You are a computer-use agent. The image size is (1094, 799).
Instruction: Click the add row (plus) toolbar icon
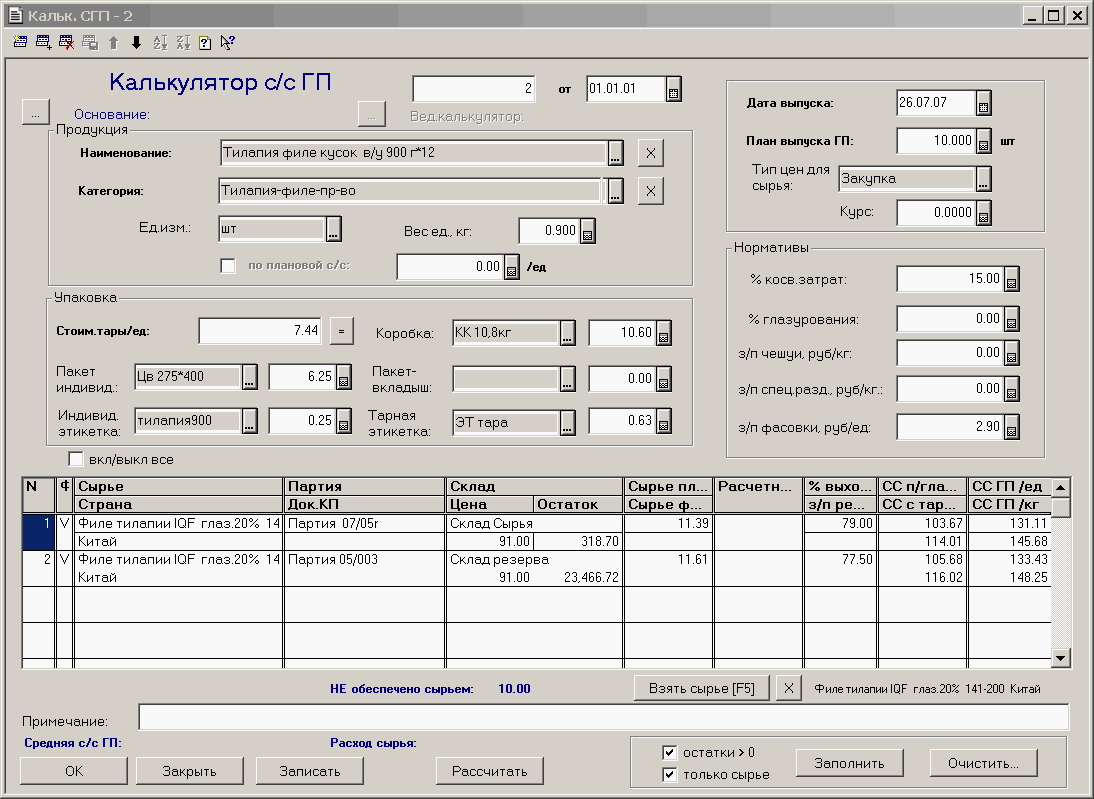click(43, 43)
